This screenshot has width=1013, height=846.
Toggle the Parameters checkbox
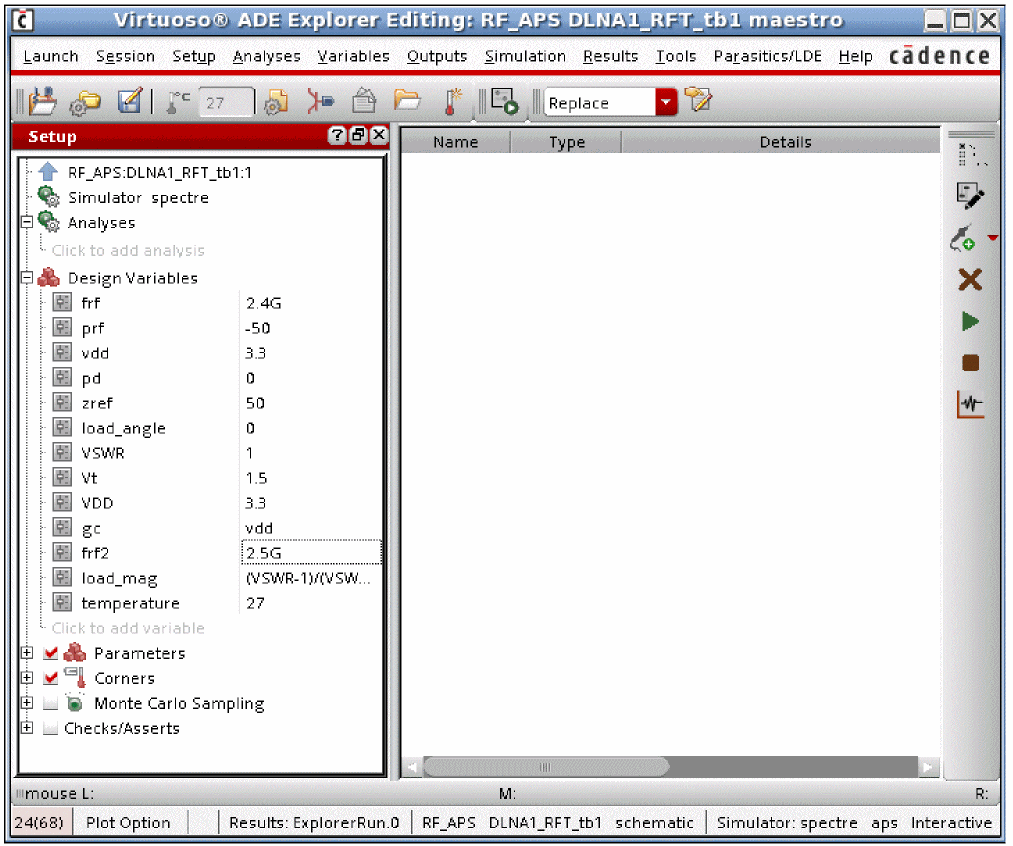point(51,653)
